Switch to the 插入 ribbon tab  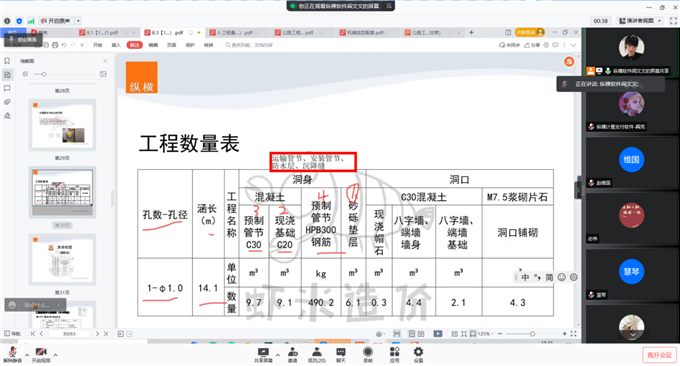click(116, 45)
